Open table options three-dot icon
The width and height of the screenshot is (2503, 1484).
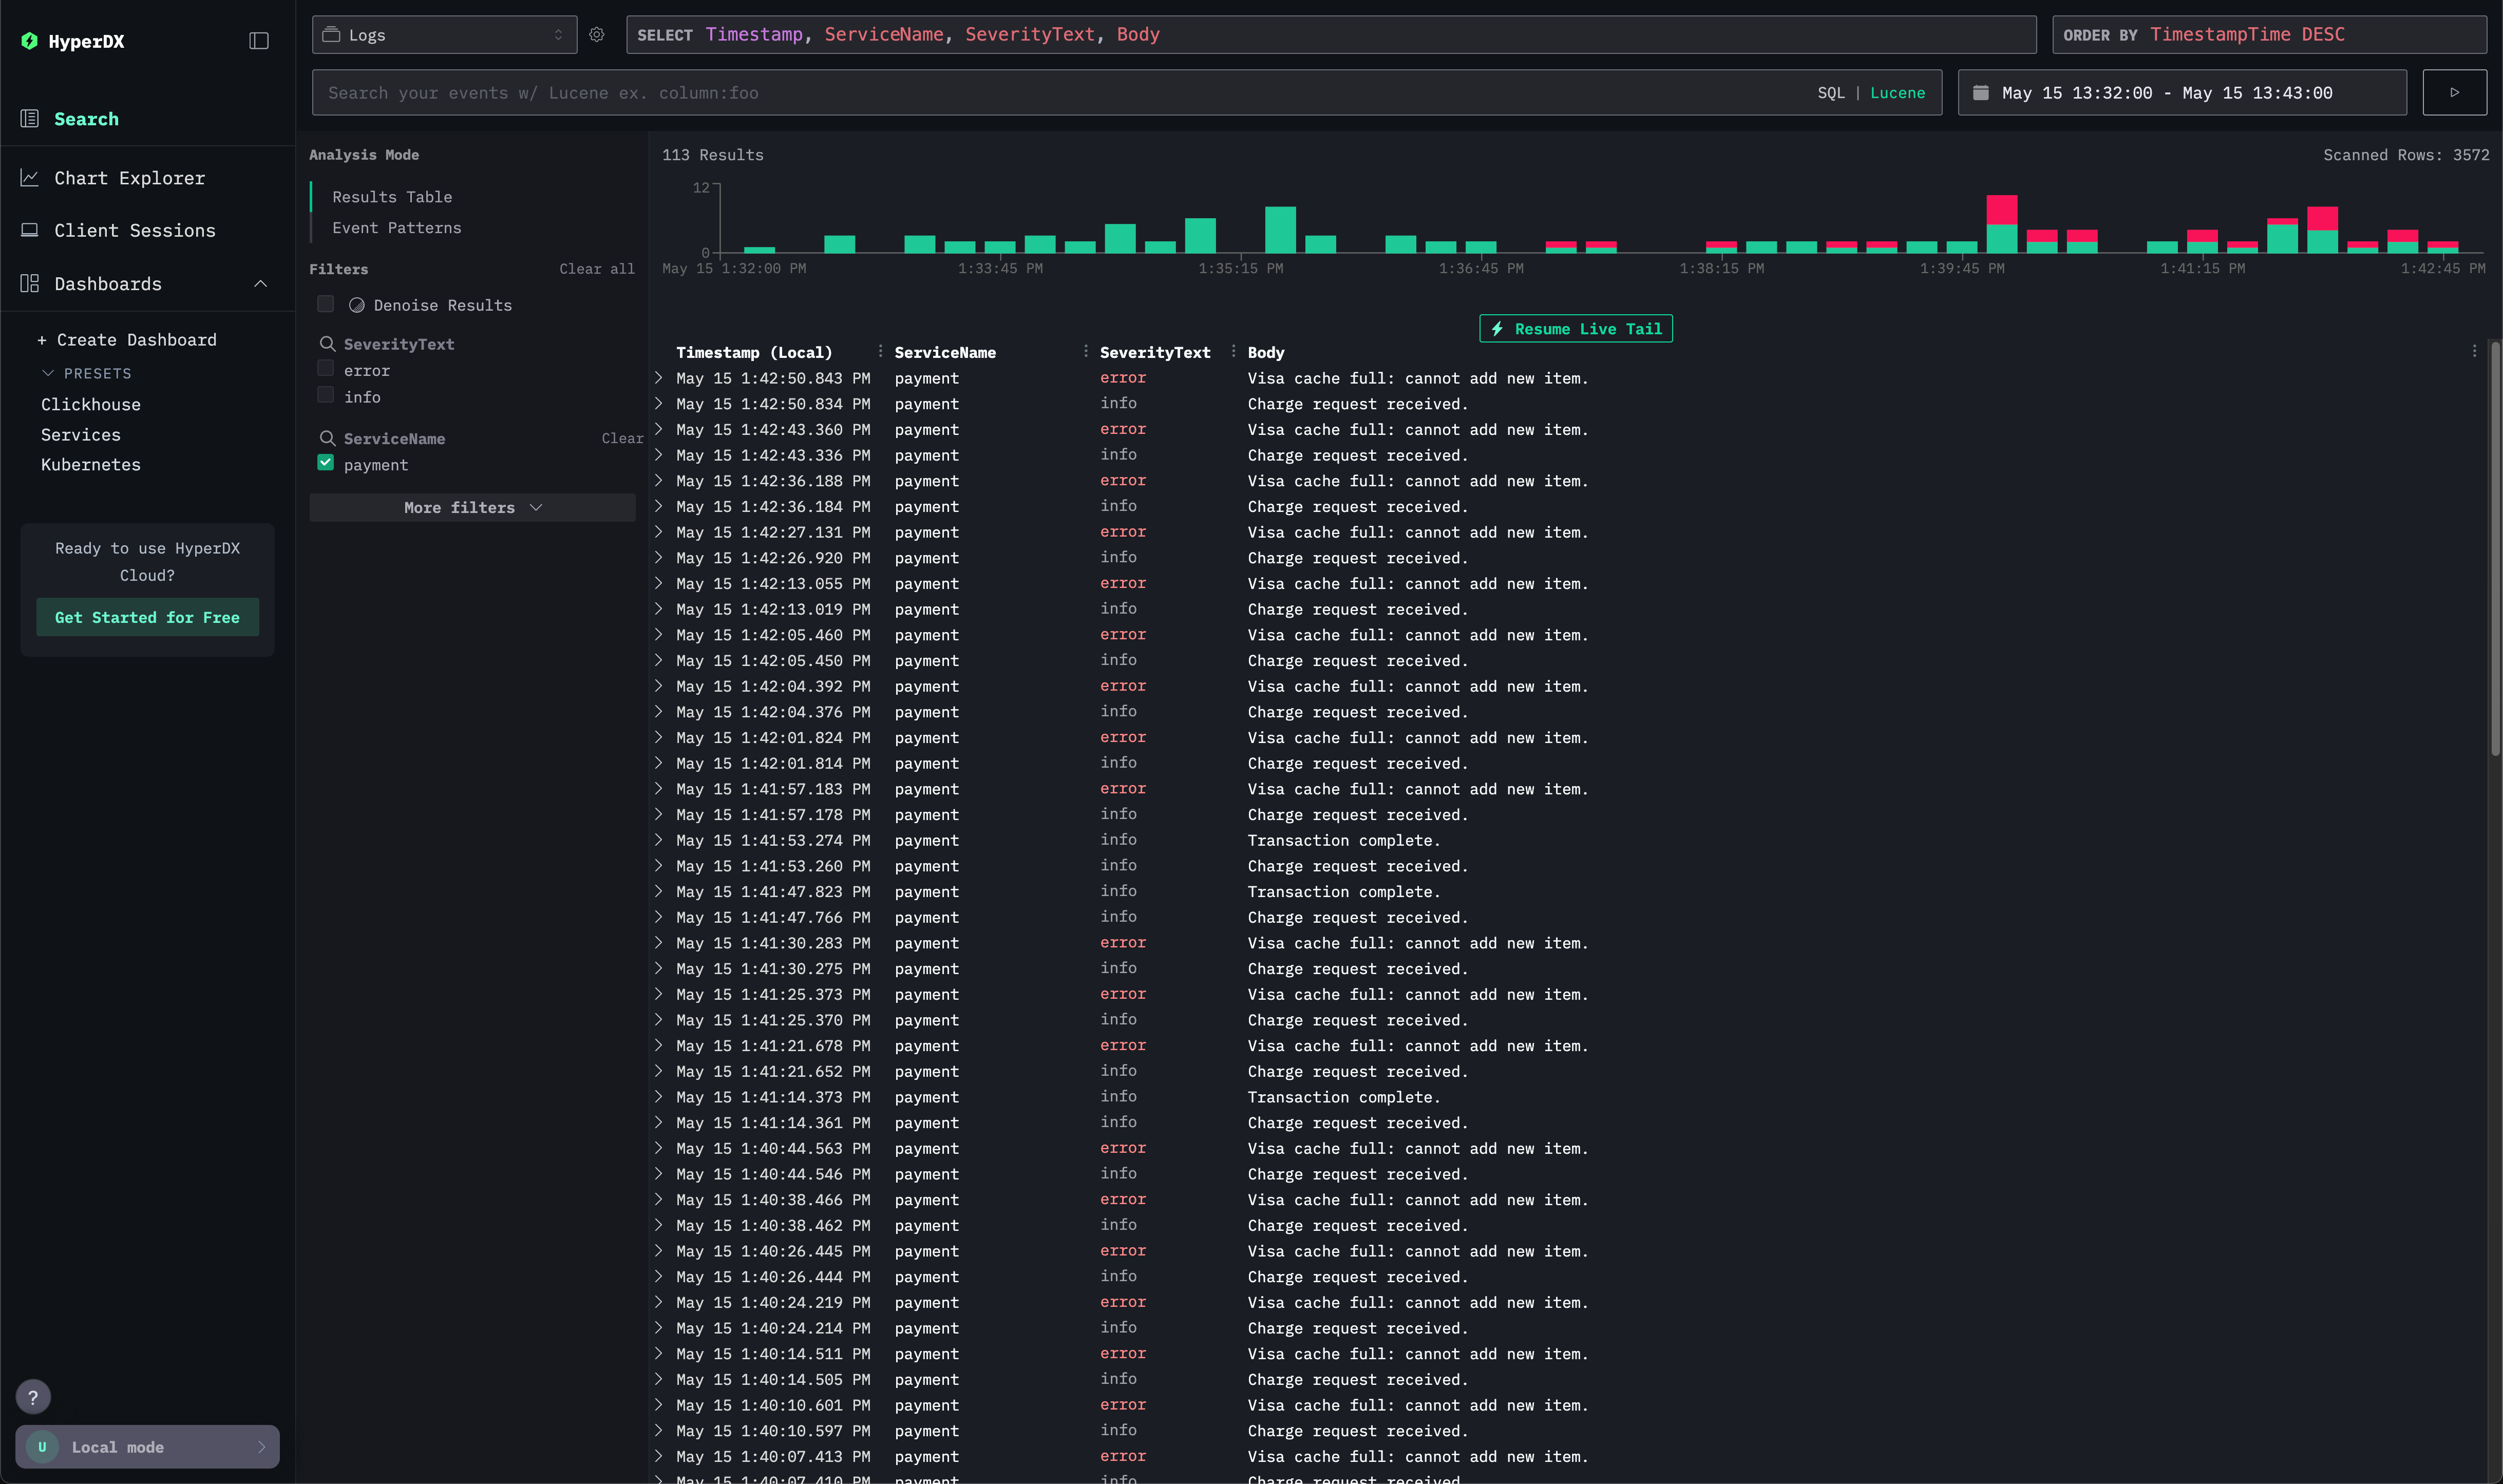click(x=2474, y=351)
